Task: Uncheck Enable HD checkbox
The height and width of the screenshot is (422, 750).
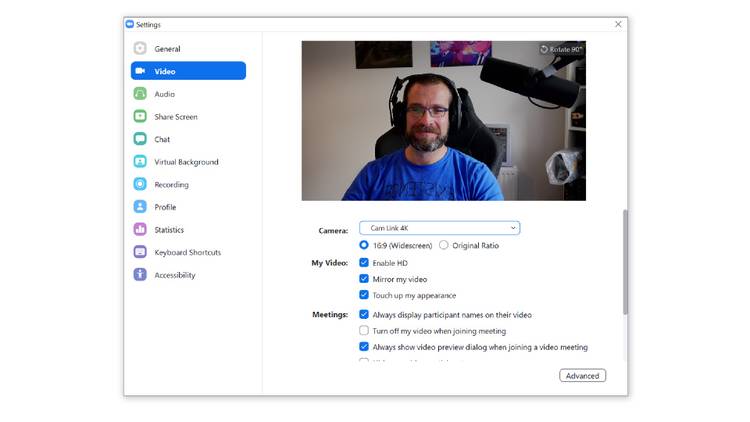Action: (x=364, y=263)
